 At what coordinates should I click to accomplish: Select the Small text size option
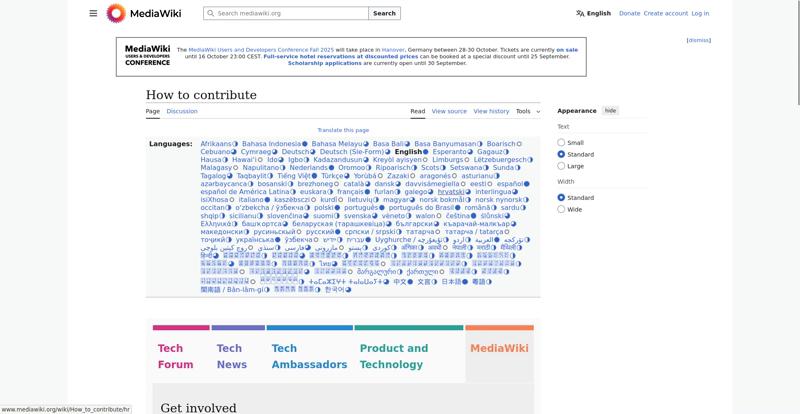click(x=561, y=142)
